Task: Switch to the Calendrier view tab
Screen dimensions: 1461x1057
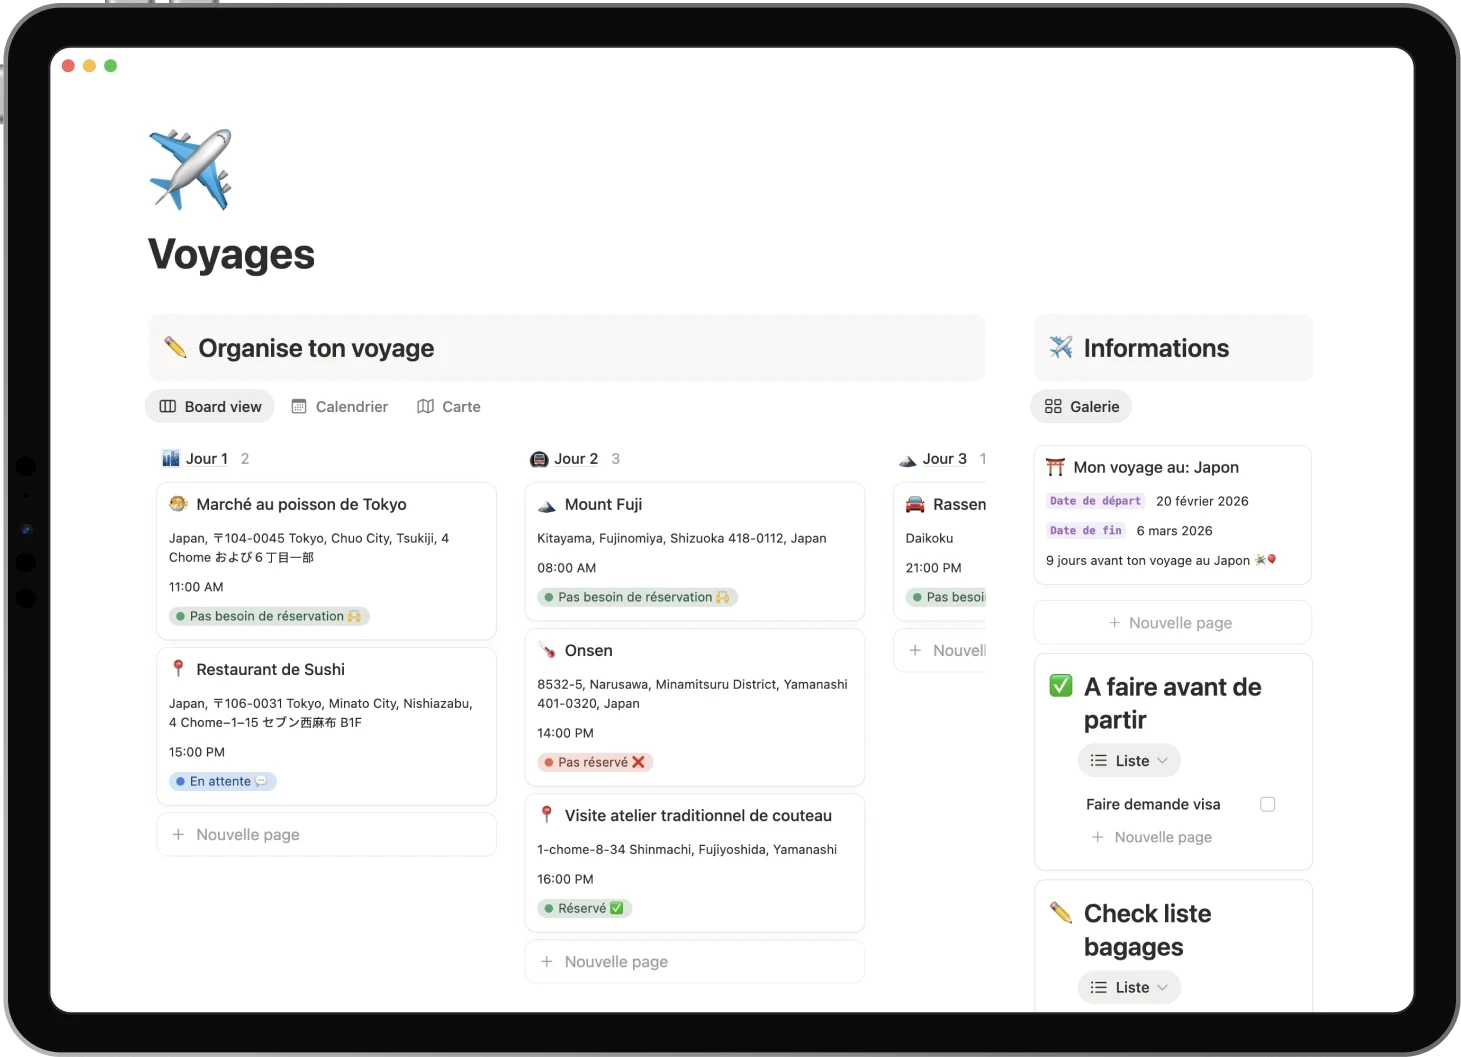Action: (x=340, y=406)
